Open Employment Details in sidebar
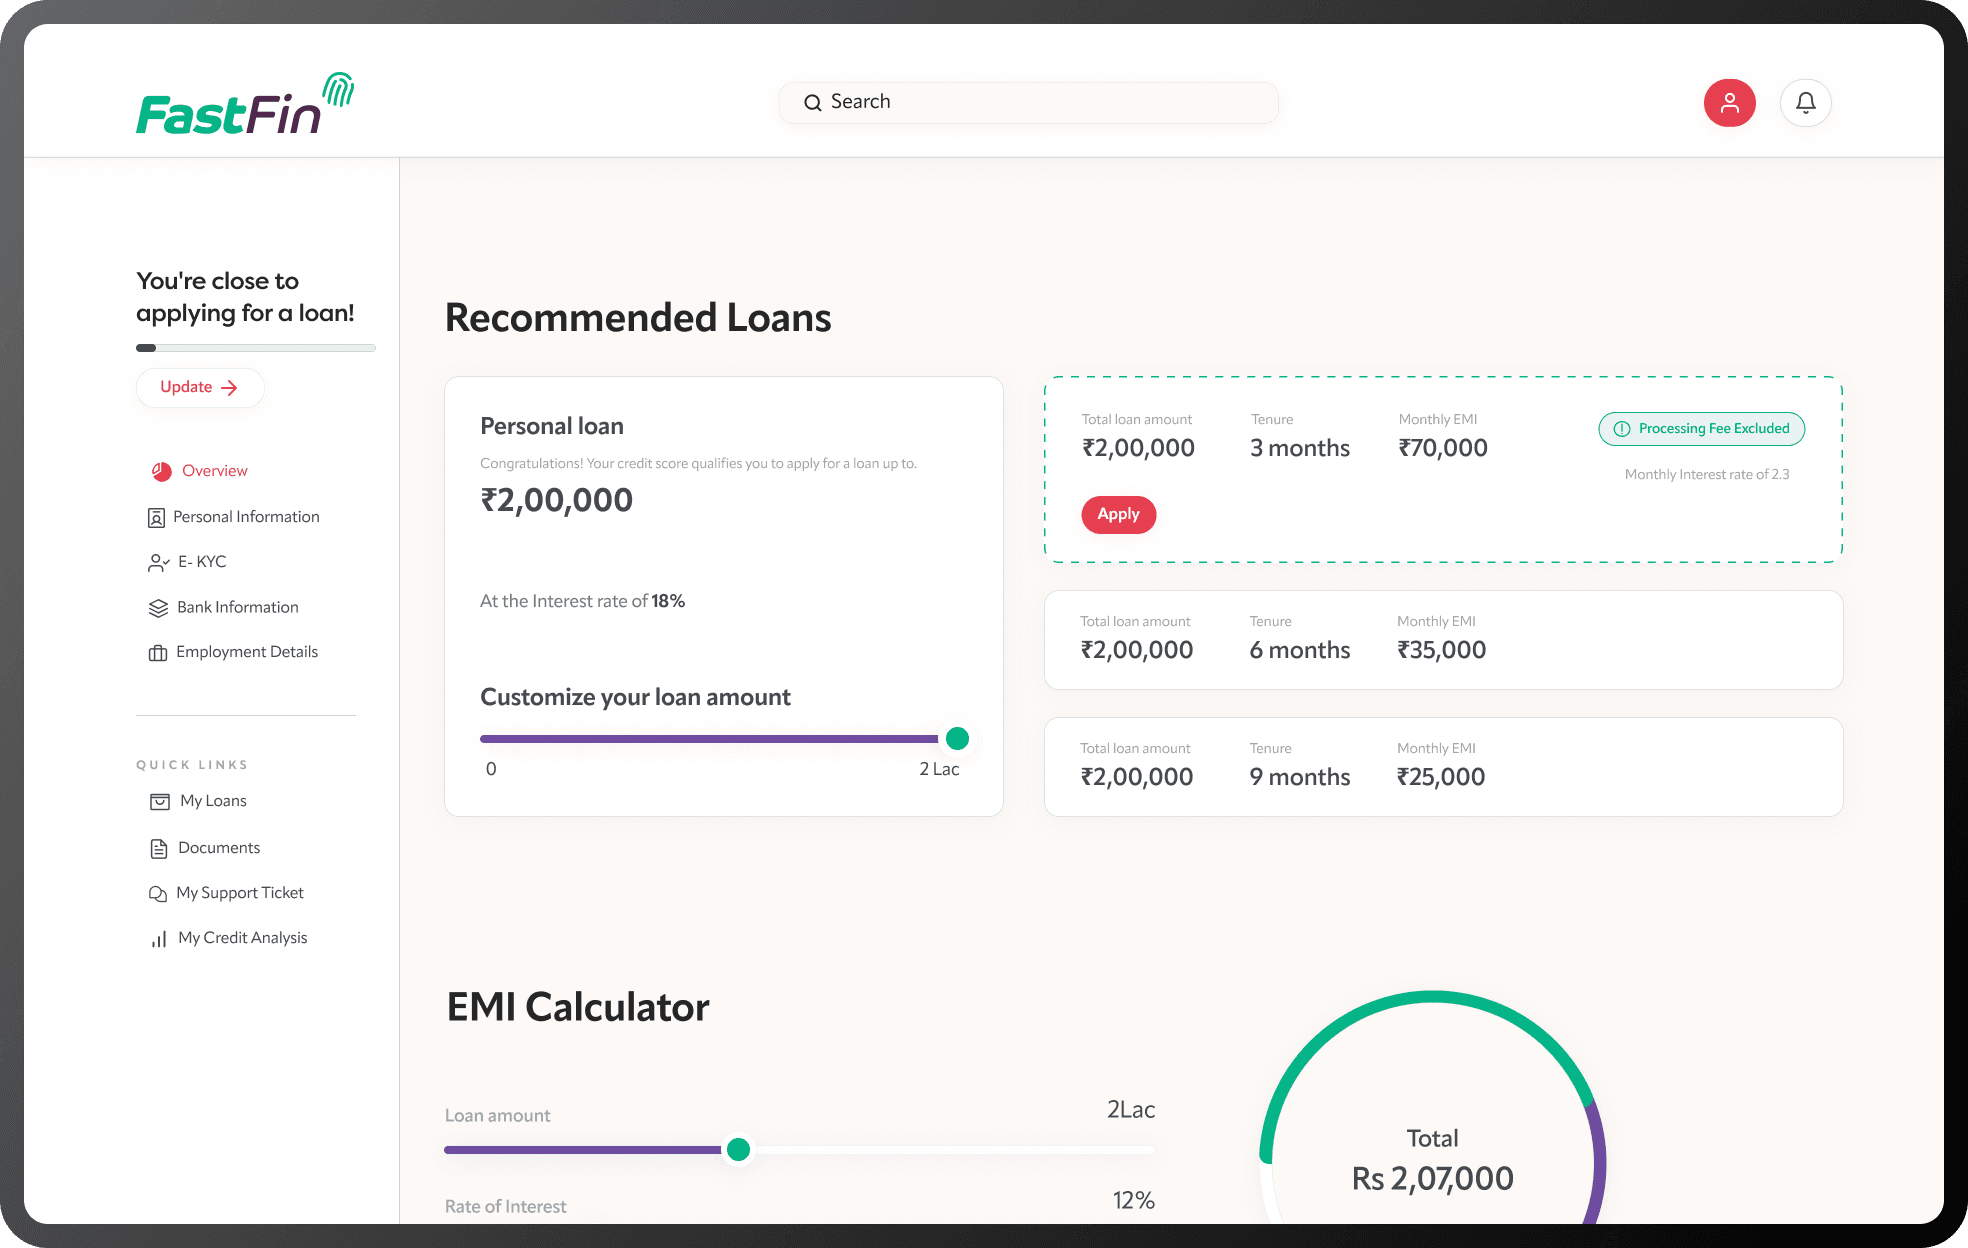This screenshot has height=1248, width=1968. click(x=246, y=652)
